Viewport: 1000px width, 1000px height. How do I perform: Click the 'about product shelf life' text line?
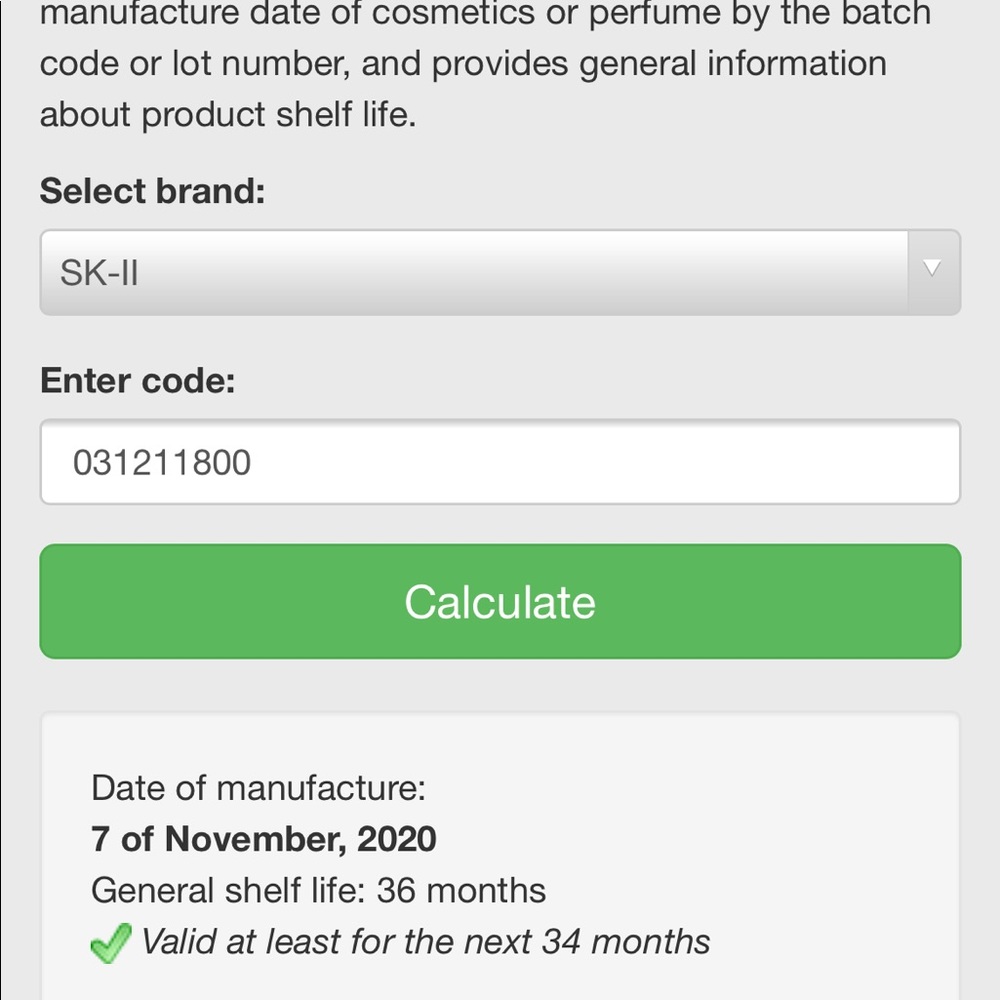point(228,115)
